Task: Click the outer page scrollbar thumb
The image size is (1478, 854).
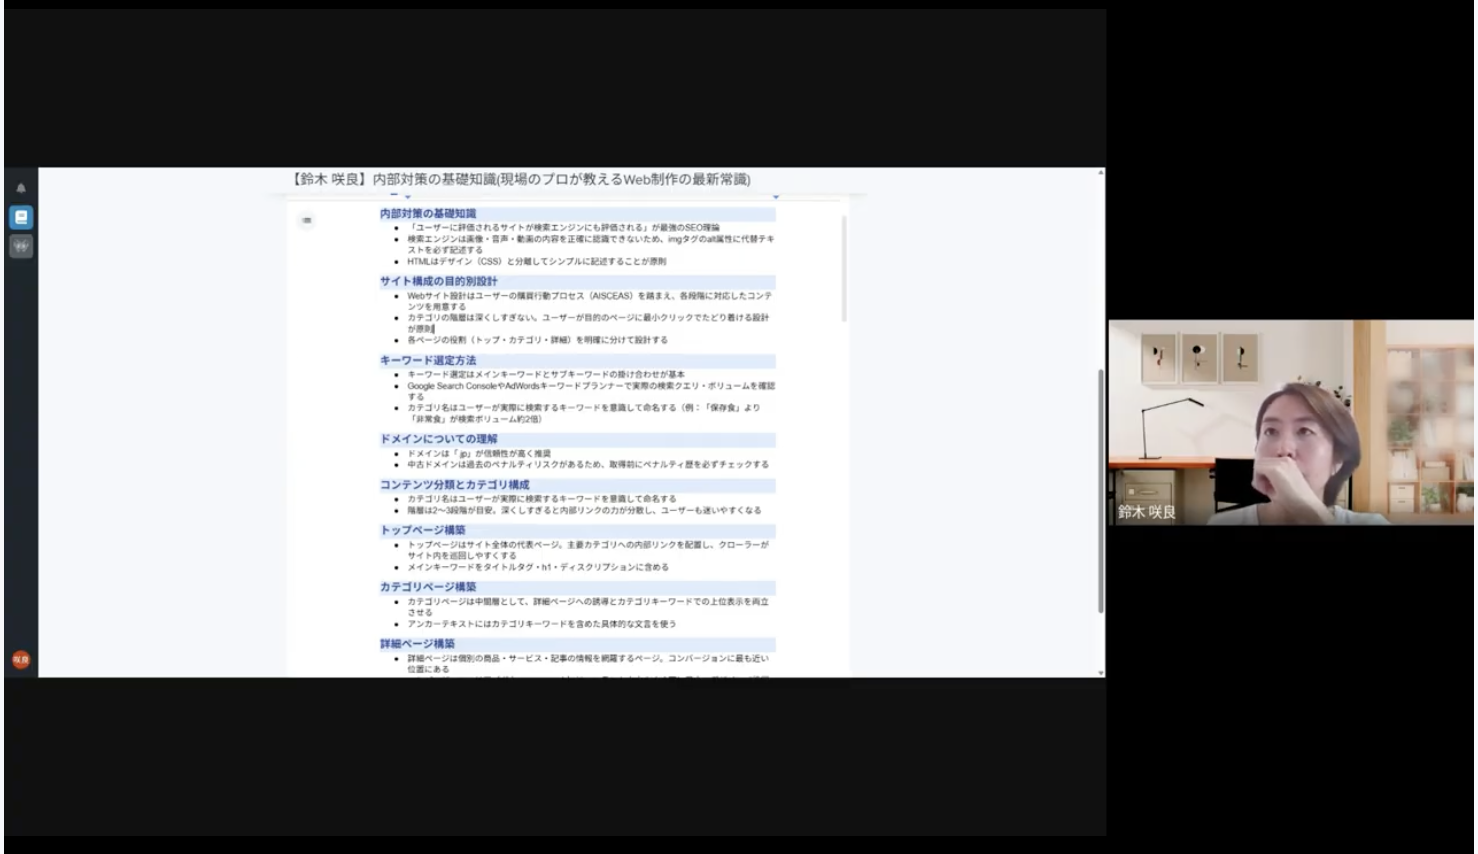Action: click(1101, 490)
